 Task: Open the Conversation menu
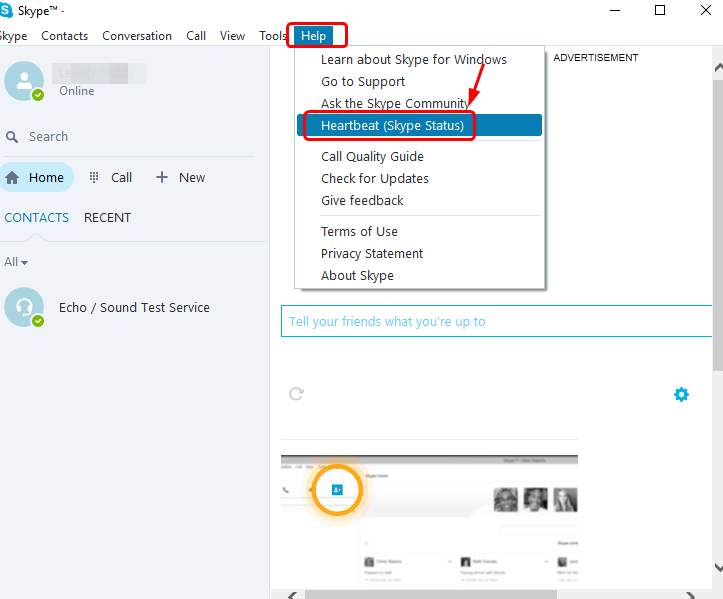coord(137,36)
